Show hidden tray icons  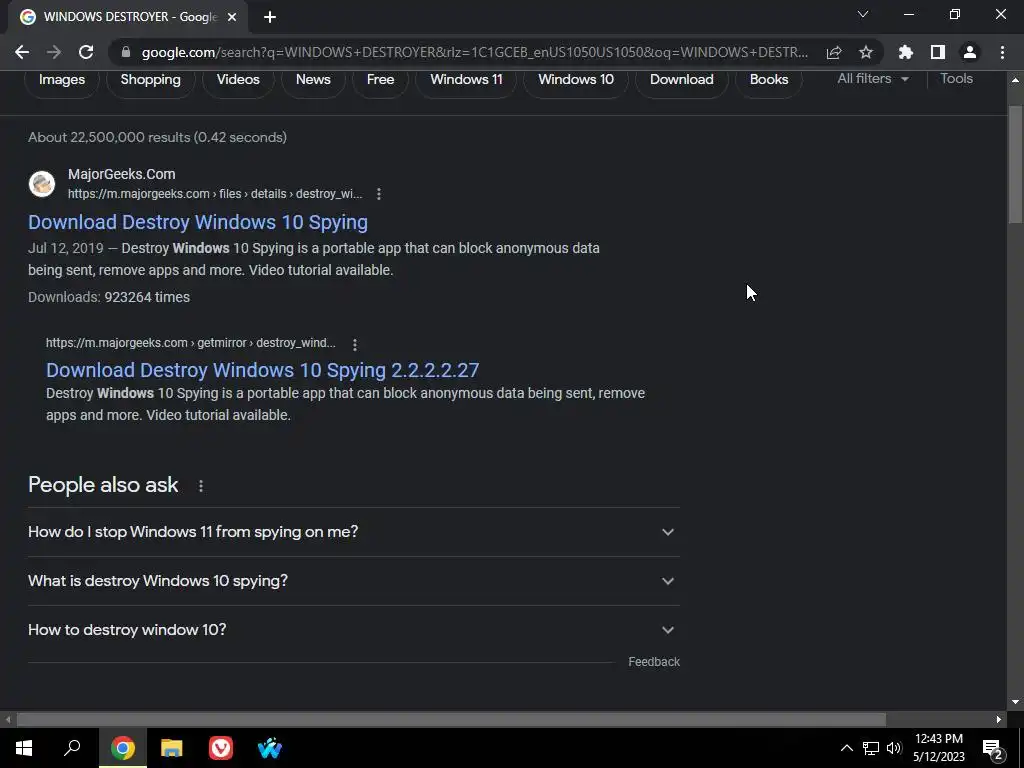pos(846,748)
